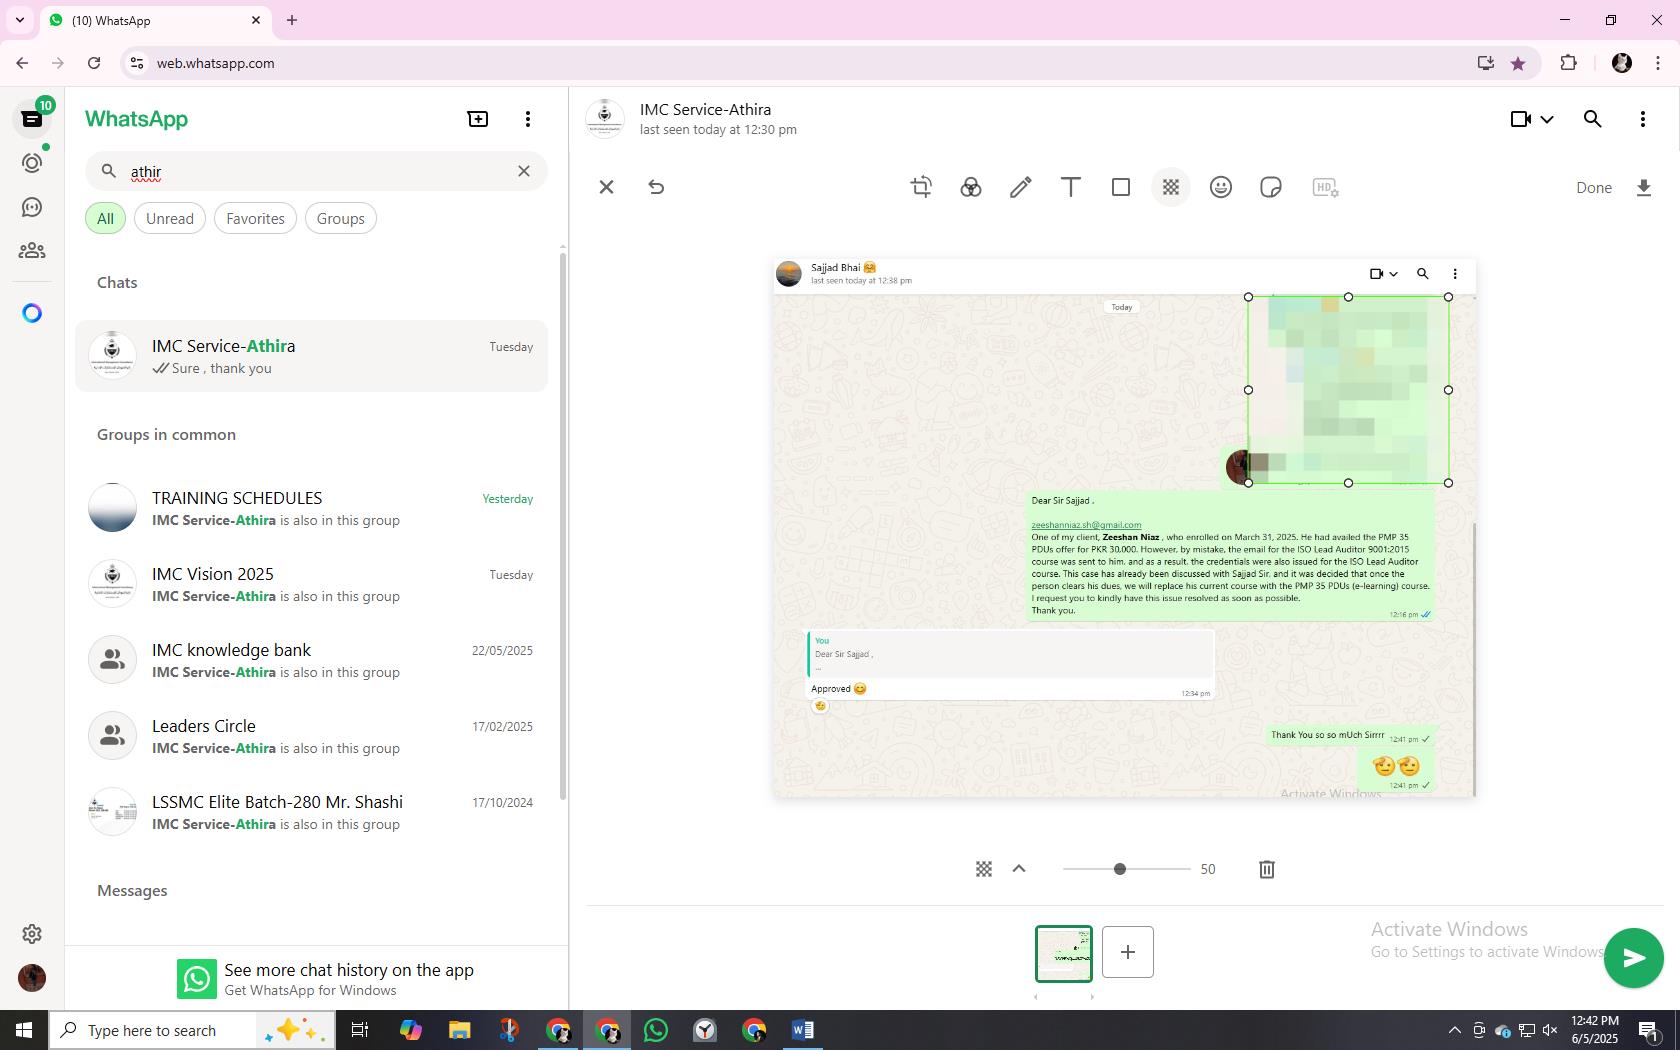Viewport: 1680px width, 1050px height.
Task: Click the Windows taskbar search box
Action: coord(192,1030)
